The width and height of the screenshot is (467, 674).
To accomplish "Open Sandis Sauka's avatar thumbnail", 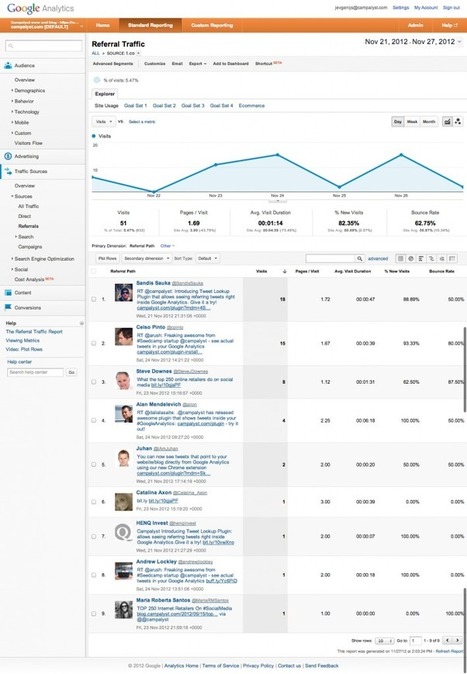I will click(x=123, y=292).
